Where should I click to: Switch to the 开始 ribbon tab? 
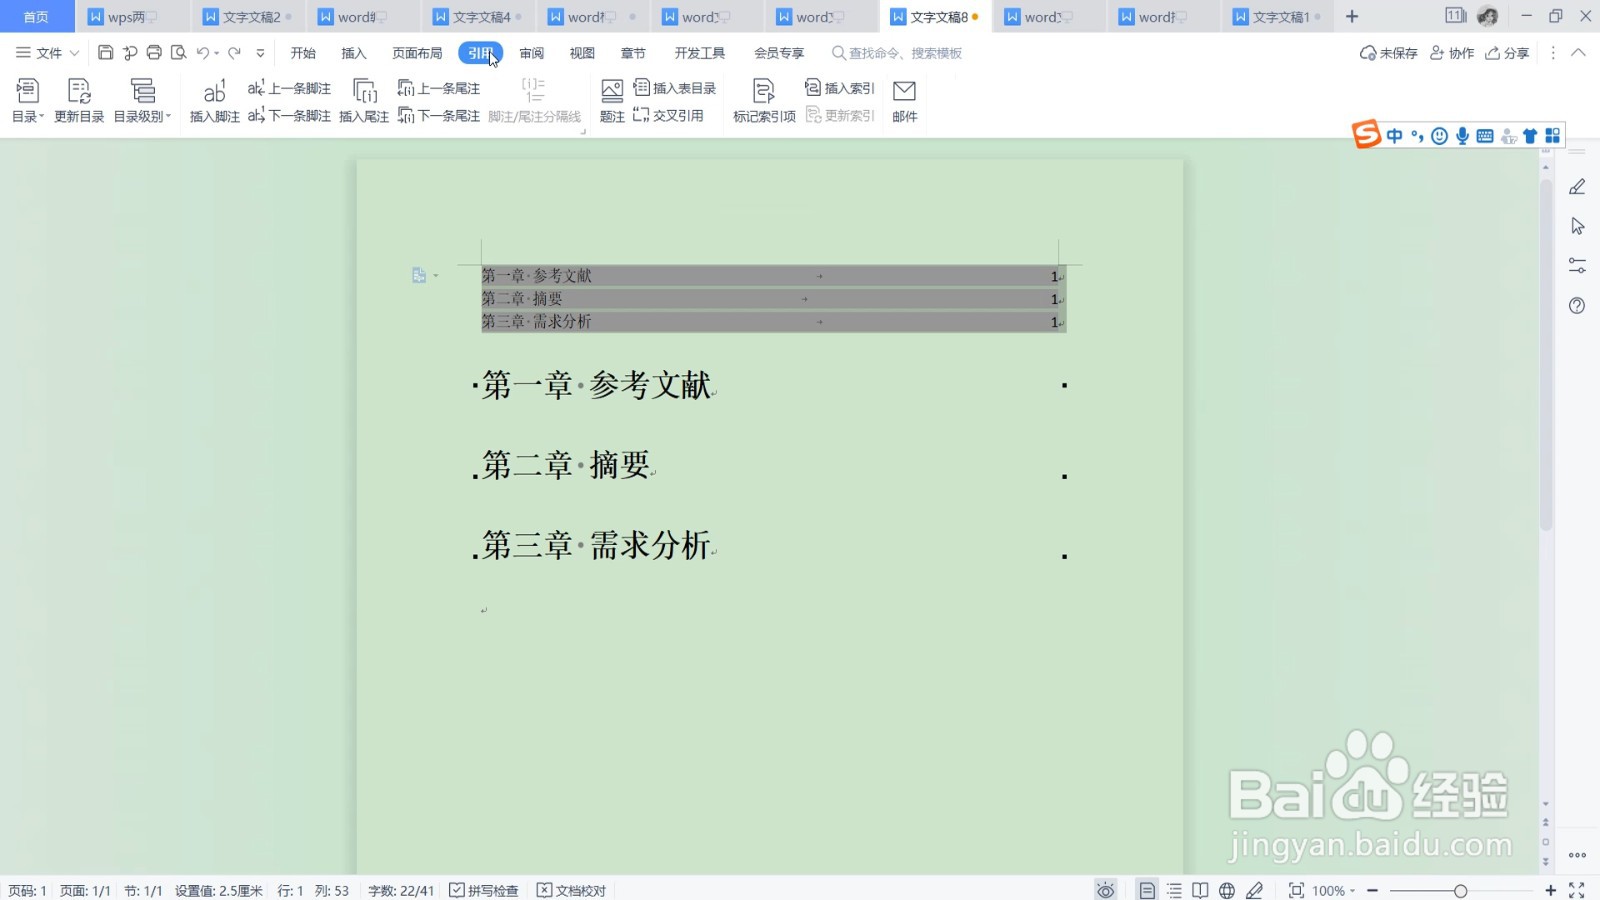point(303,53)
